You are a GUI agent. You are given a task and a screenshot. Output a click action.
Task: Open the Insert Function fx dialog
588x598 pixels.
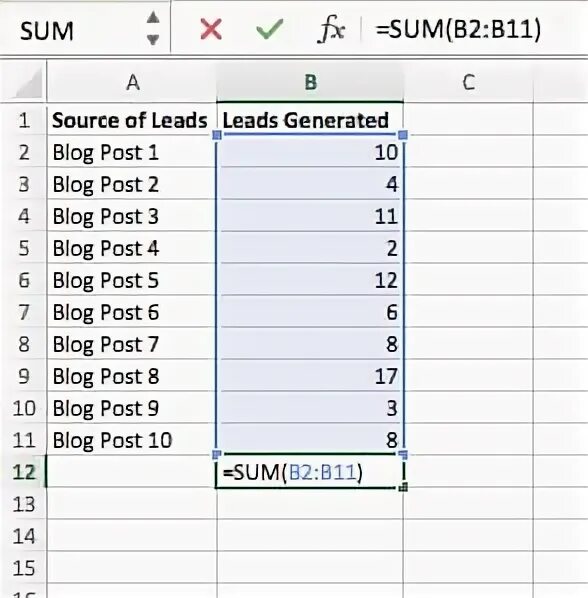coord(331,29)
